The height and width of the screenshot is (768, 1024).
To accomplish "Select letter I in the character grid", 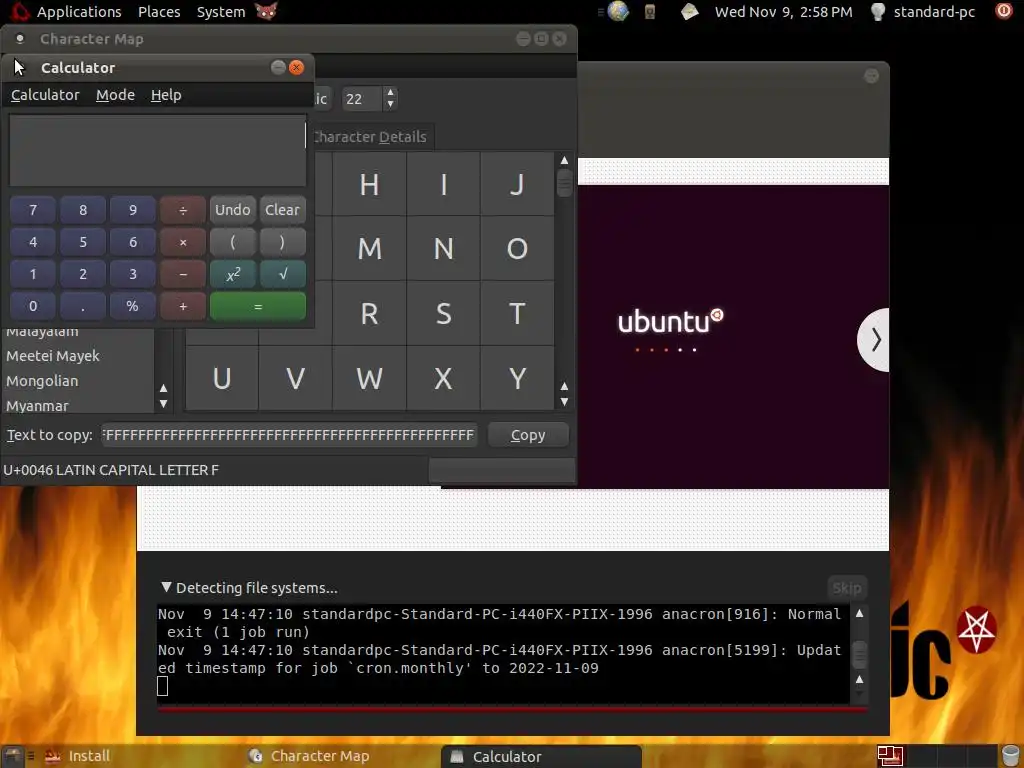I will coord(443,184).
